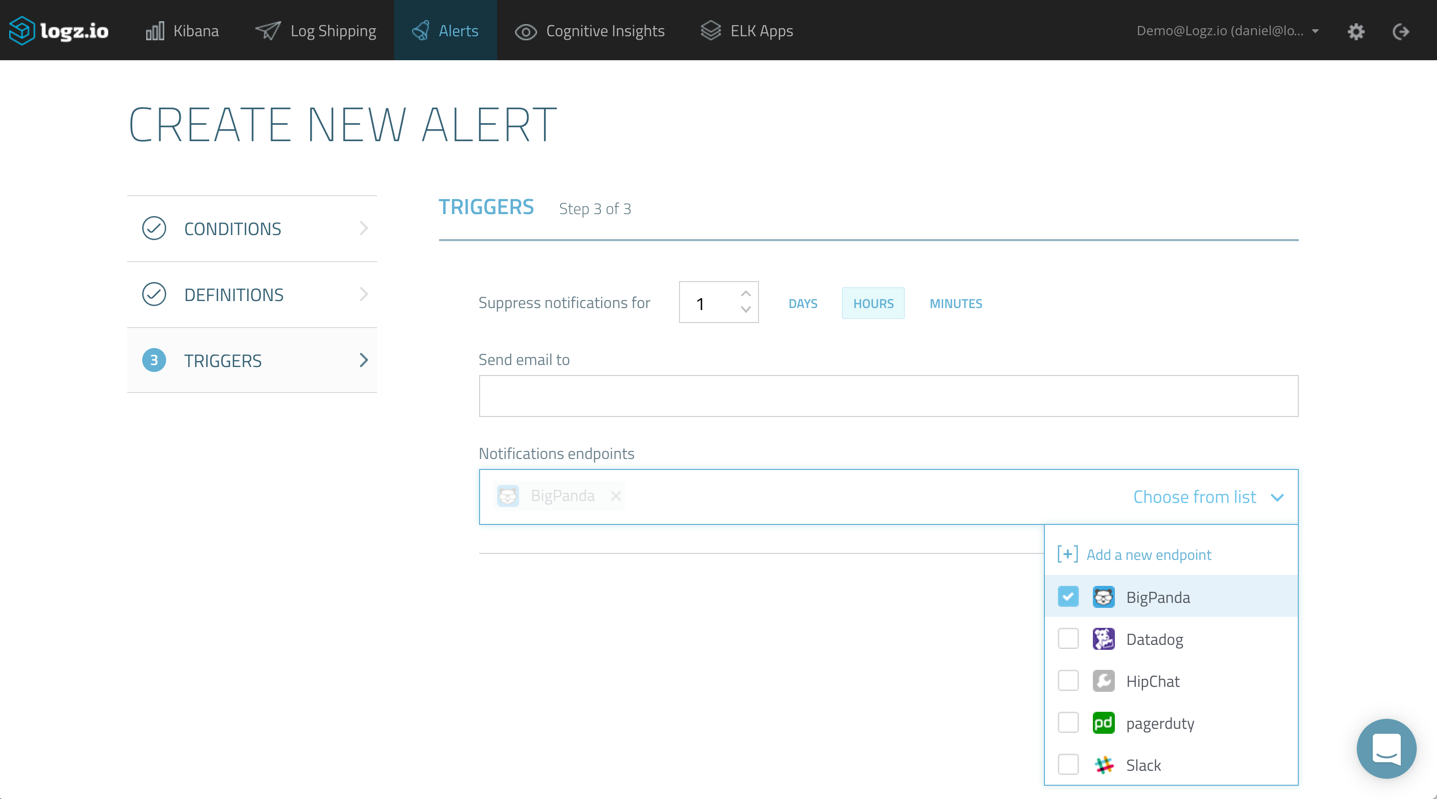Viewport: 1437px width, 799px height.
Task: Select BigPanda from endpoint list
Action: [x=1171, y=597]
